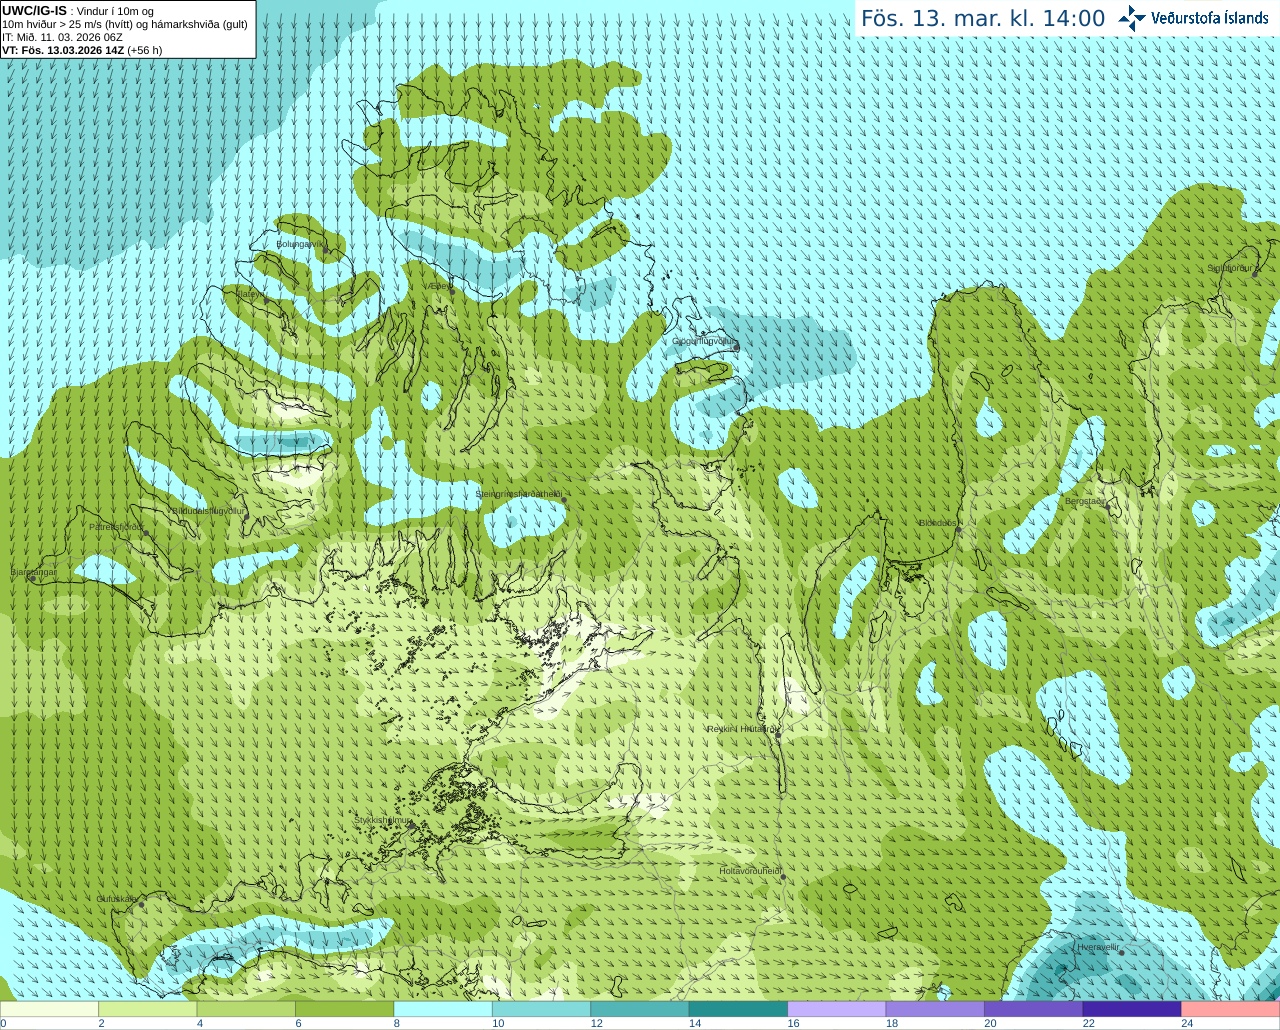Click the Gjögurflugvöllur place label

pos(703,341)
